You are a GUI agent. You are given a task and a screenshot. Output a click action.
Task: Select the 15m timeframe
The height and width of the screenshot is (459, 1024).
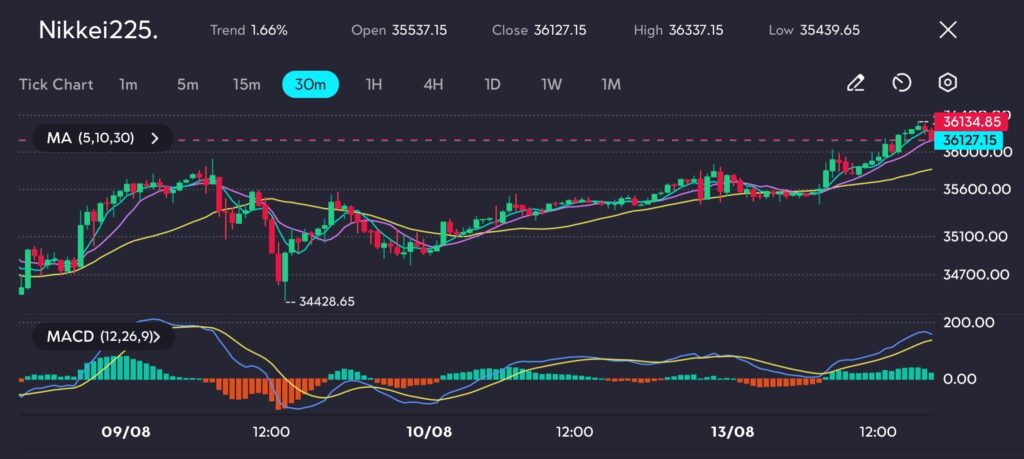[247, 84]
